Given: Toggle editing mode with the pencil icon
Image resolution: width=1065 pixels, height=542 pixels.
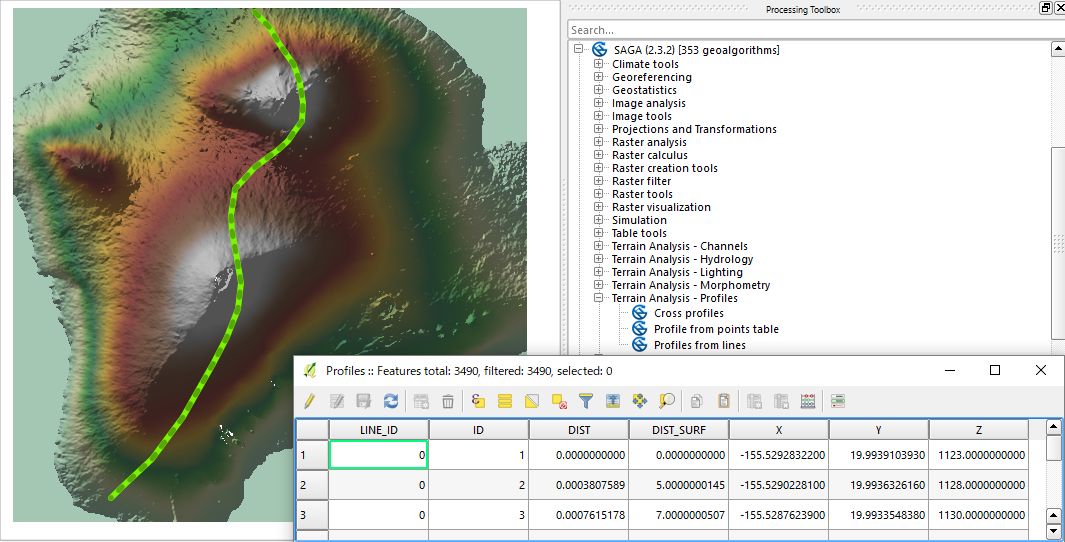Looking at the screenshot, I should click(x=309, y=401).
